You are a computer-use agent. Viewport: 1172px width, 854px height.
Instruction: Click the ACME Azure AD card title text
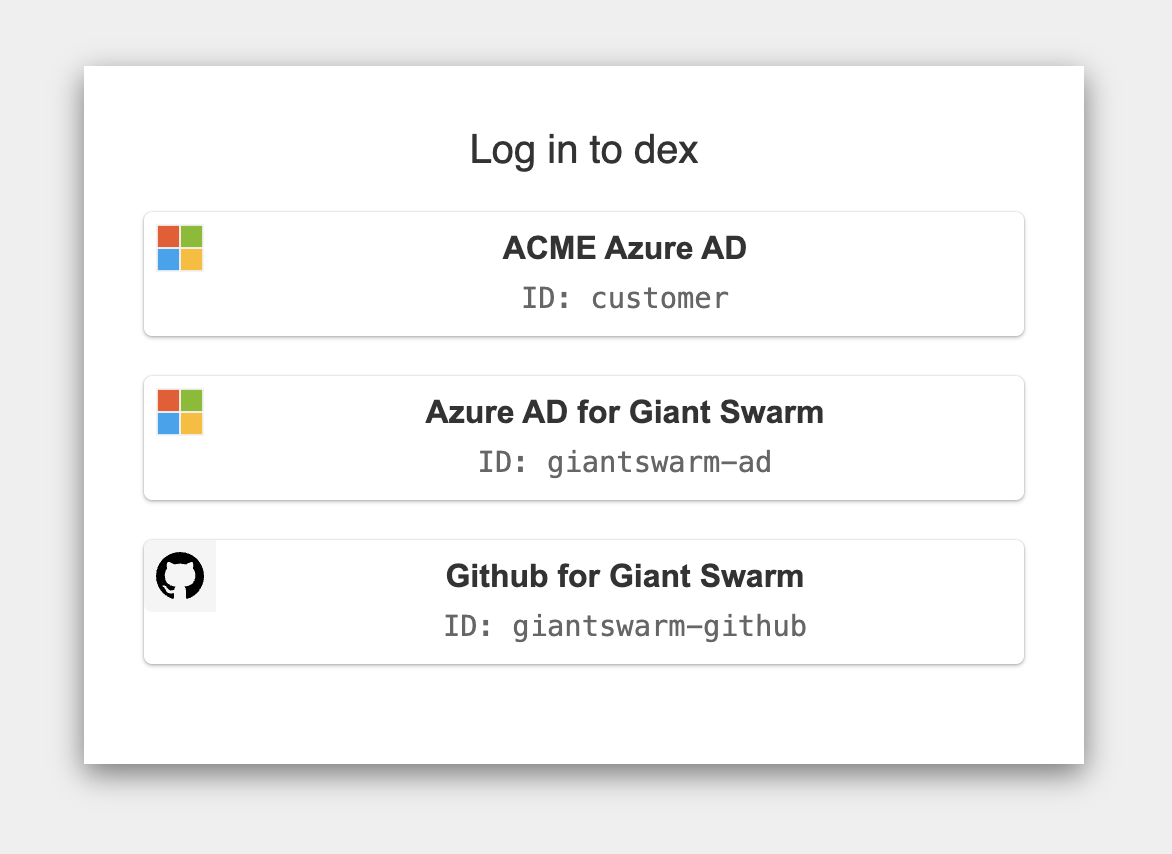coord(624,247)
